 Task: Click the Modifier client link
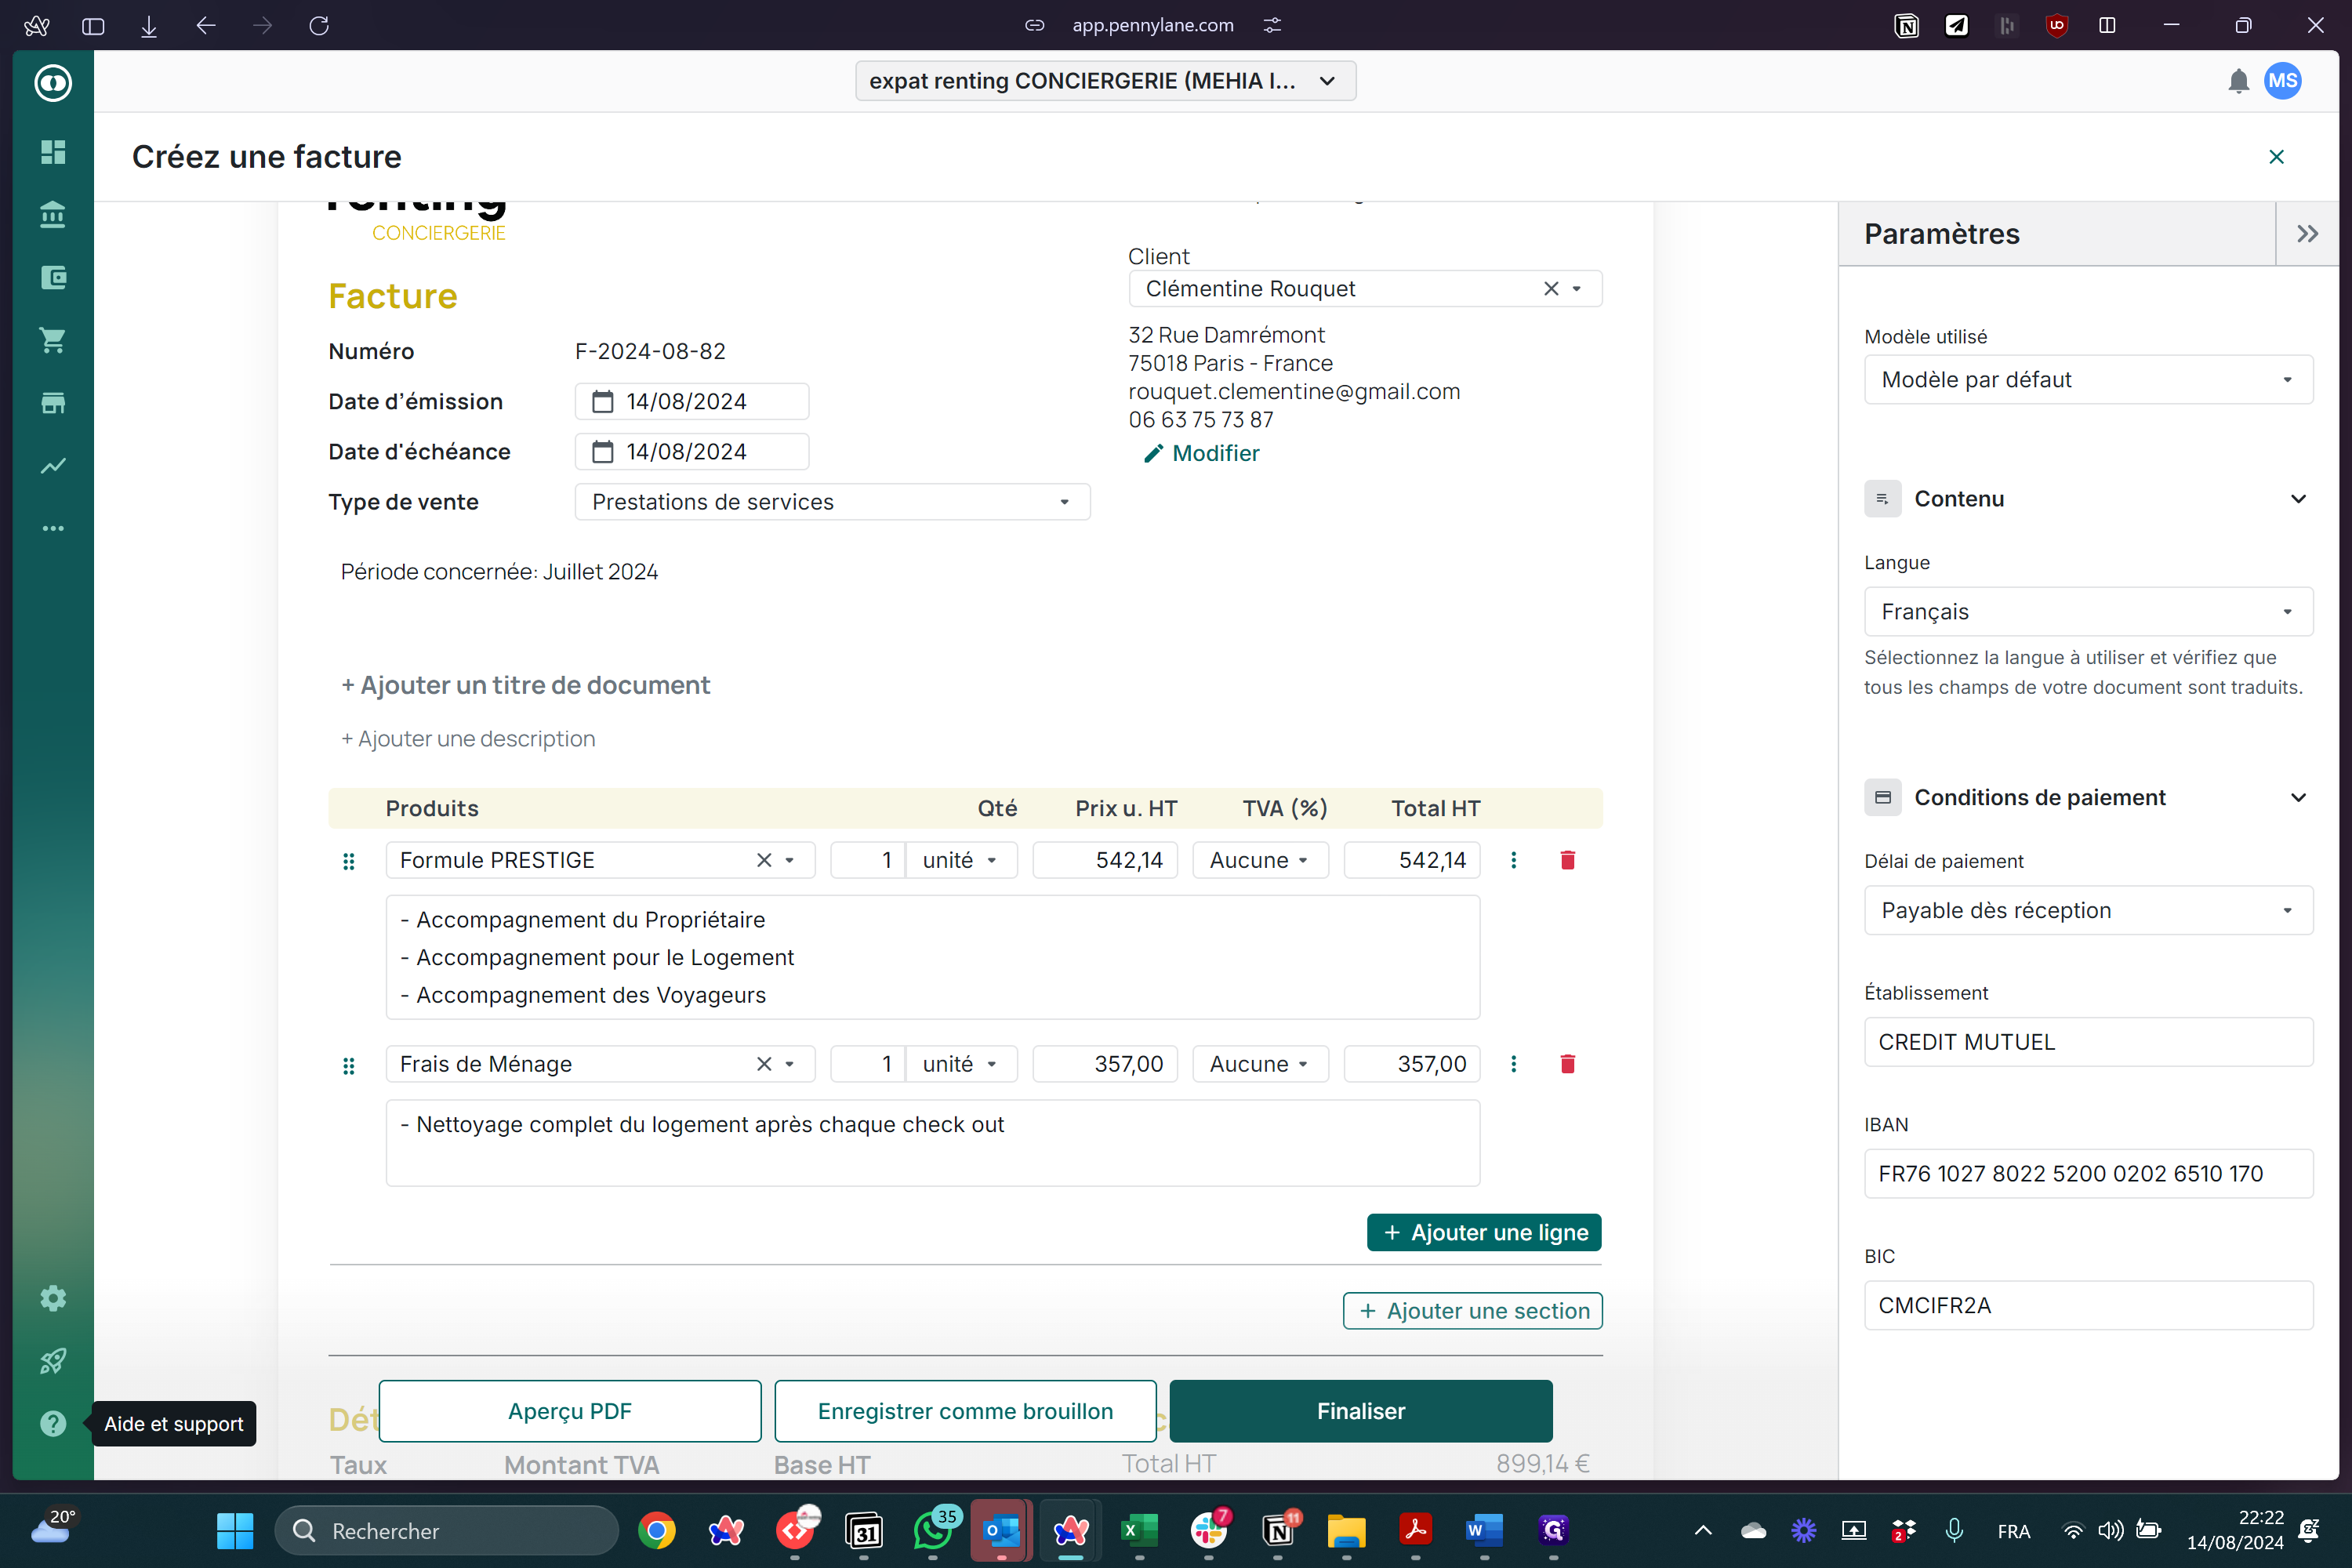[1201, 454]
